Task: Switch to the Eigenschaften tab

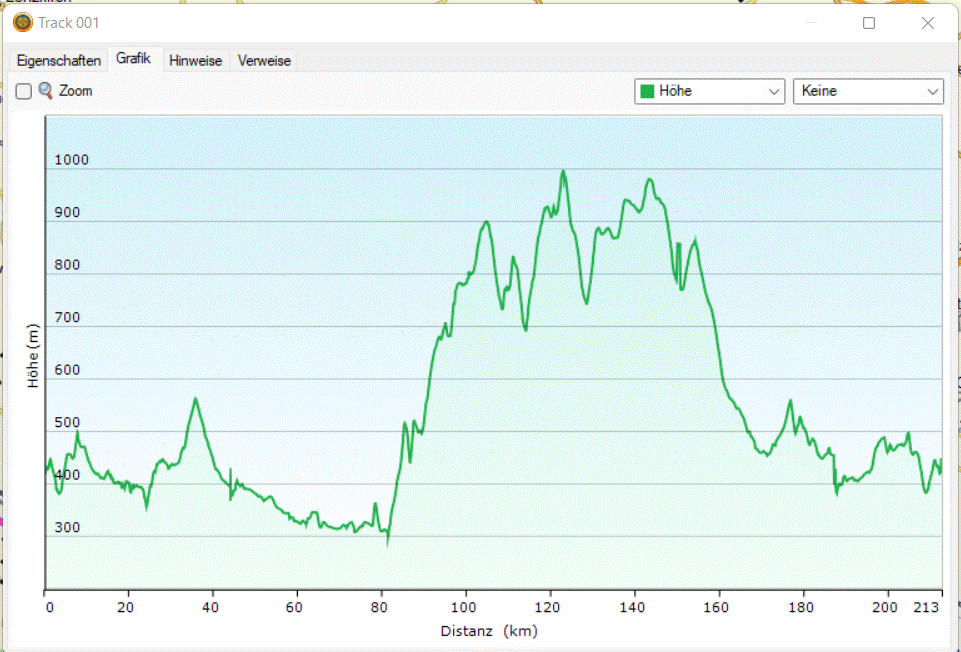Action: (58, 61)
